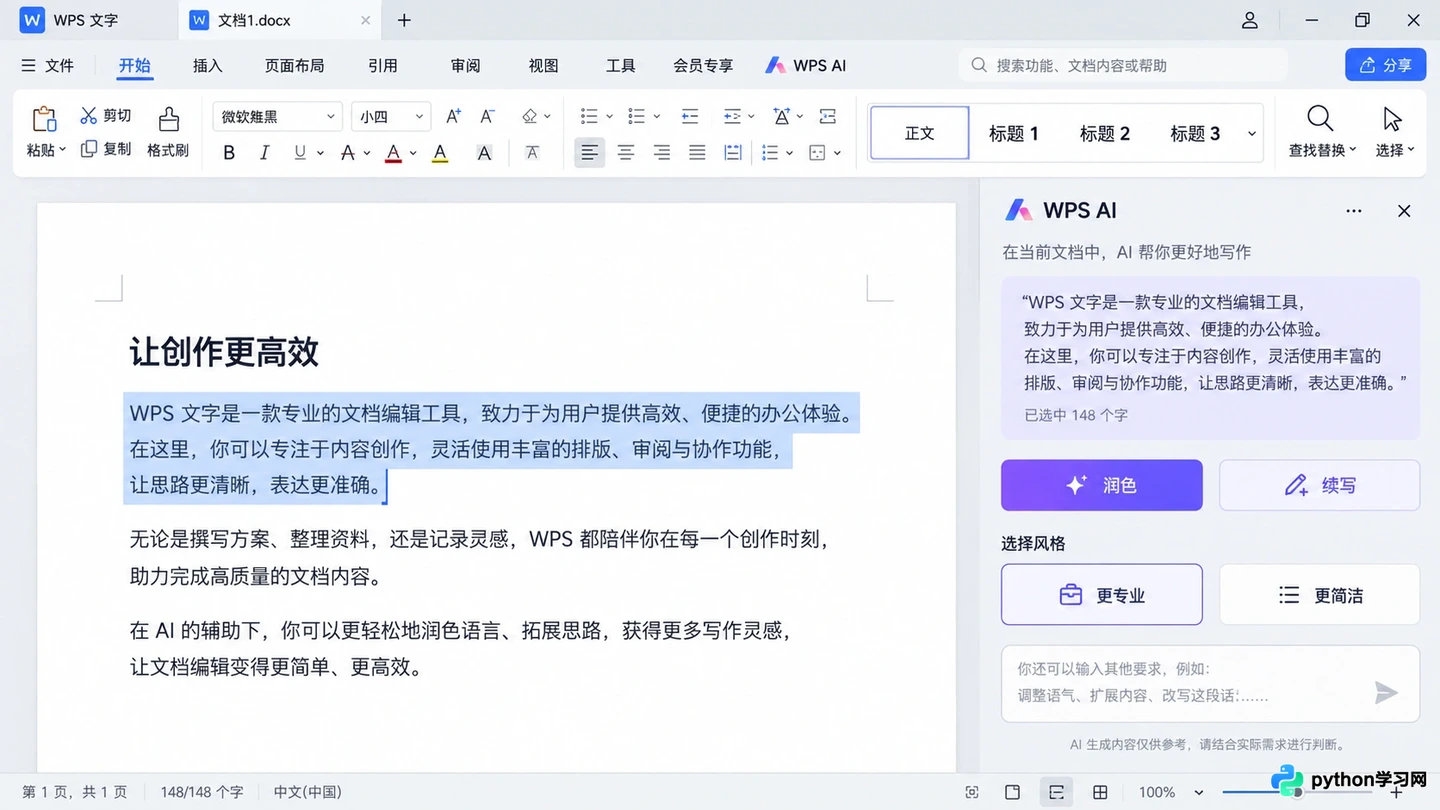
Task: Open the 插入 ribbon tab
Action: 207,65
